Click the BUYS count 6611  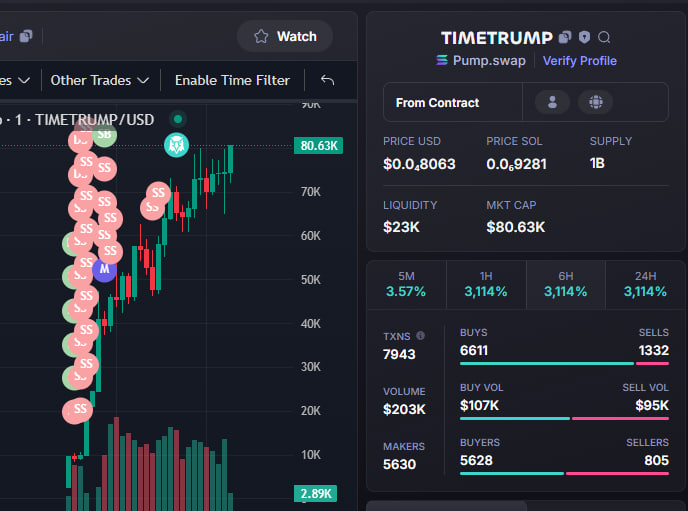click(474, 350)
